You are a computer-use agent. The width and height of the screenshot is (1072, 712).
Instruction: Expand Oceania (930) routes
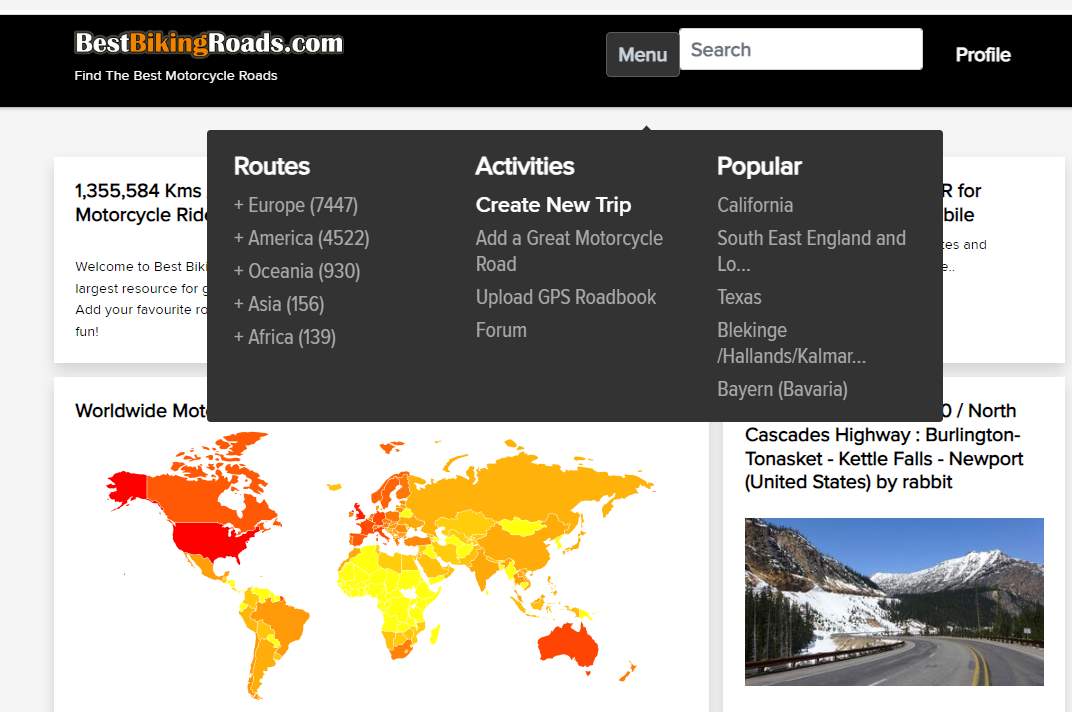297,271
